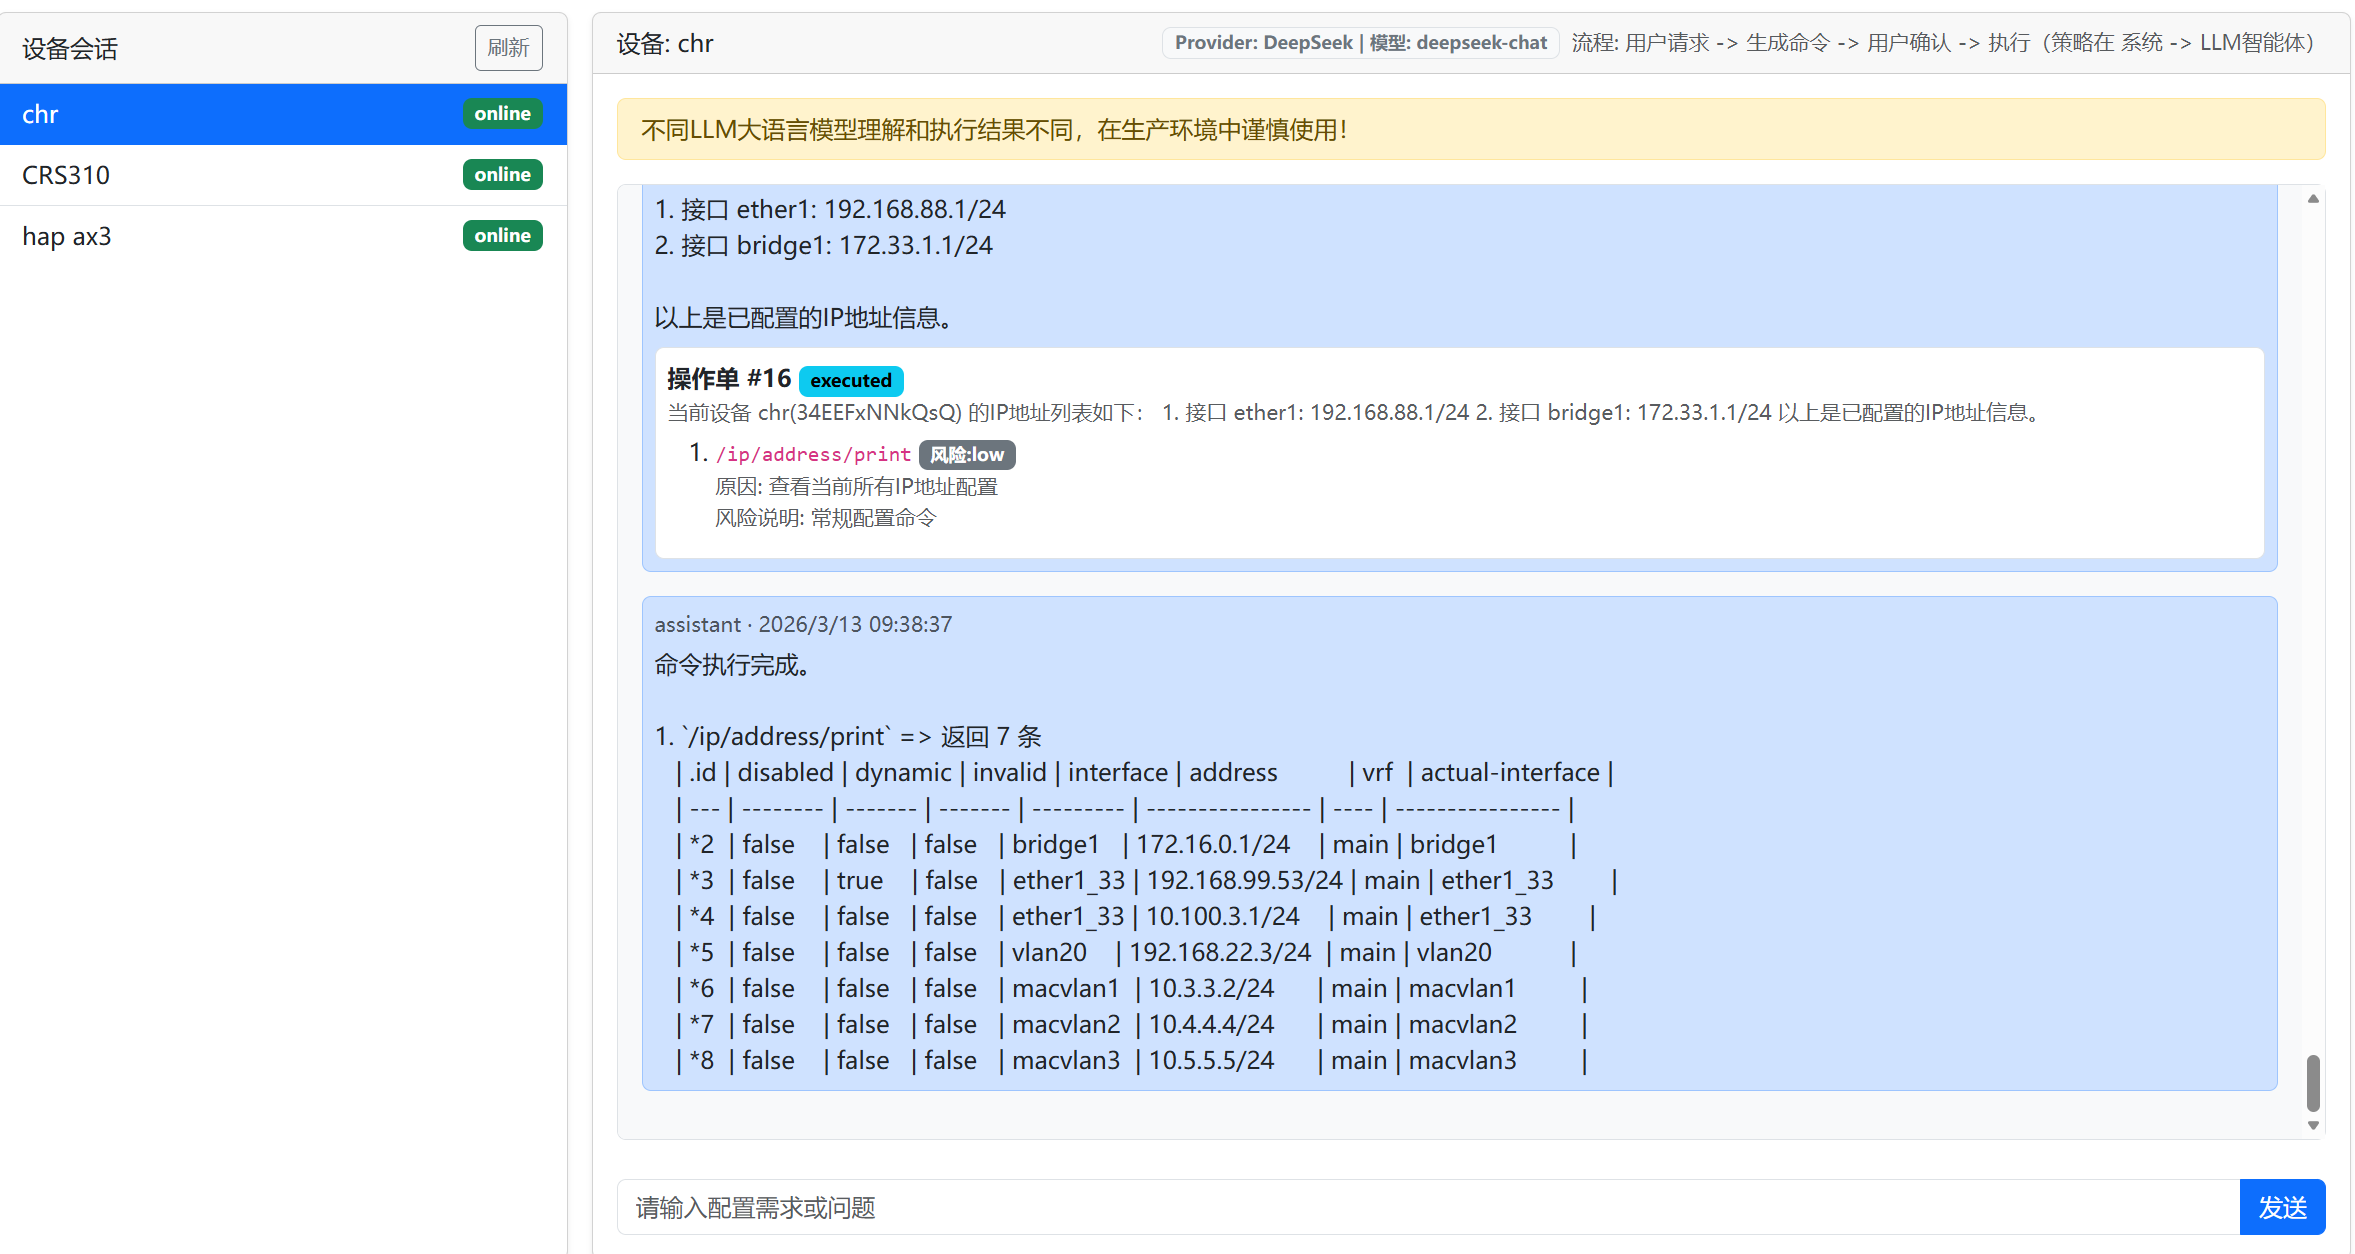Click the online badge next to hap ax3
The width and height of the screenshot is (2355, 1254).
pos(502,236)
